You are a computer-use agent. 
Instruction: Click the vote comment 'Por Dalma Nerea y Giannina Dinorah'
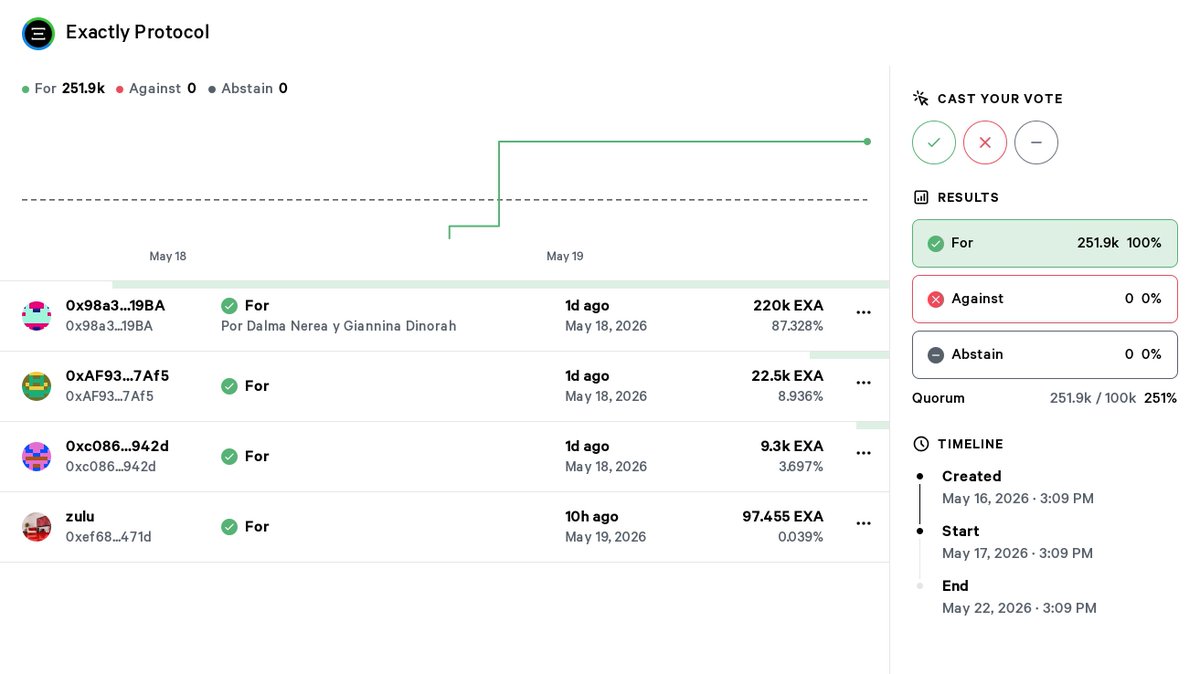coord(339,326)
